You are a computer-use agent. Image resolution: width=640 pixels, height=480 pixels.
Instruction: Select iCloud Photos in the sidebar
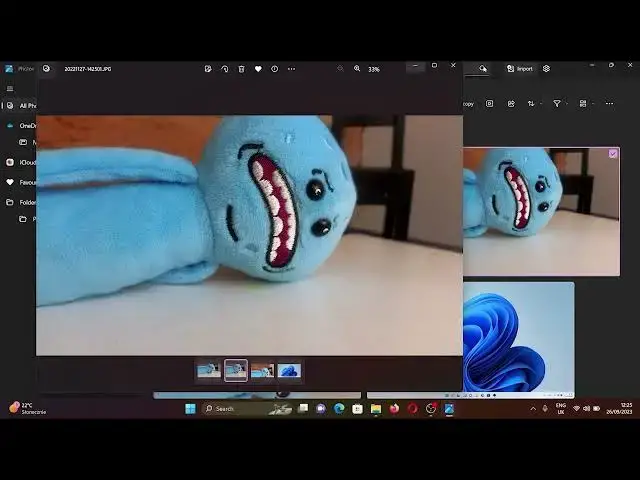click(x=19, y=162)
